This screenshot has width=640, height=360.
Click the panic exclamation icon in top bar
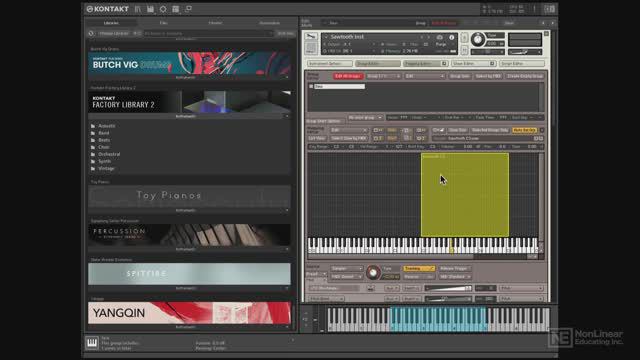click(x=534, y=9)
